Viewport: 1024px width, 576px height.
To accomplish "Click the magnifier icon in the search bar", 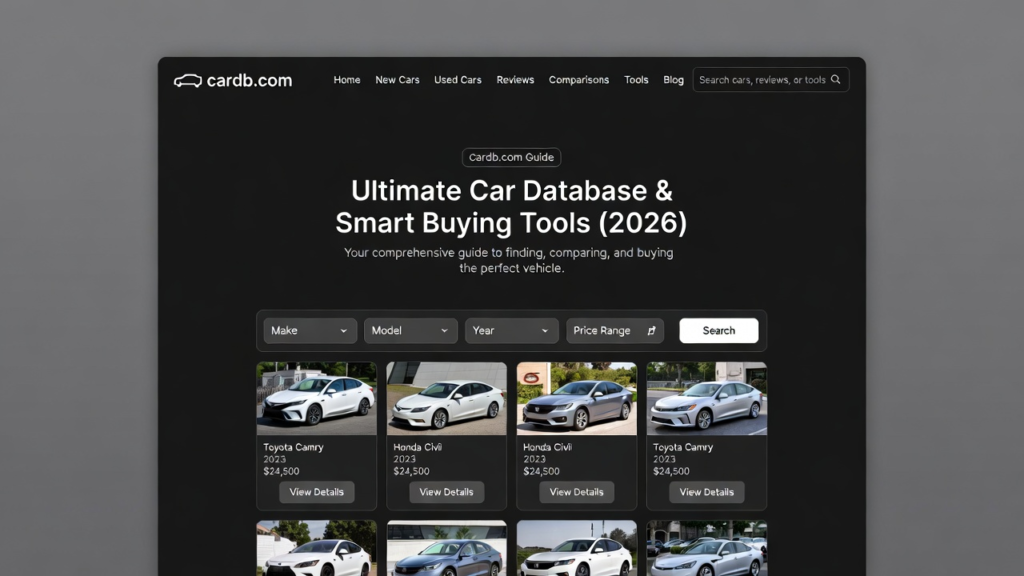I will 837,80.
